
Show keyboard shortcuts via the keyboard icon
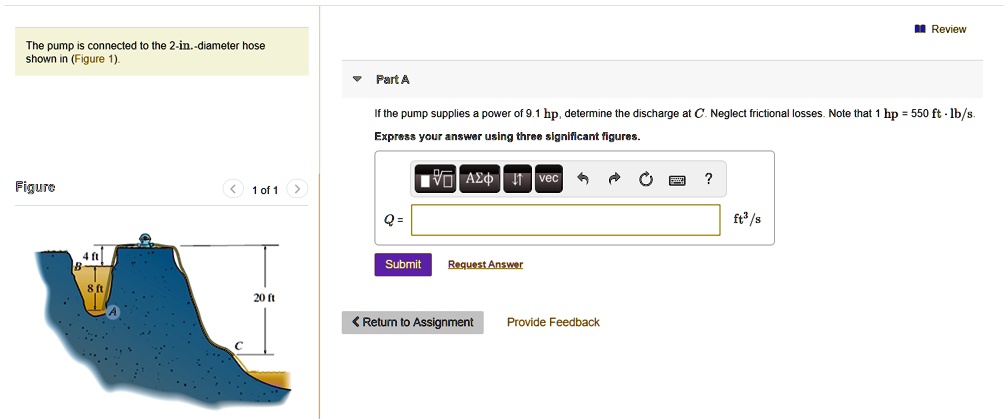pyautogui.click(x=676, y=180)
